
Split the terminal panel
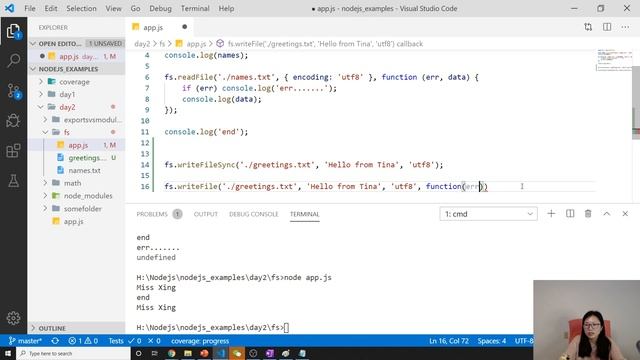pyautogui.click(x=570, y=214)
